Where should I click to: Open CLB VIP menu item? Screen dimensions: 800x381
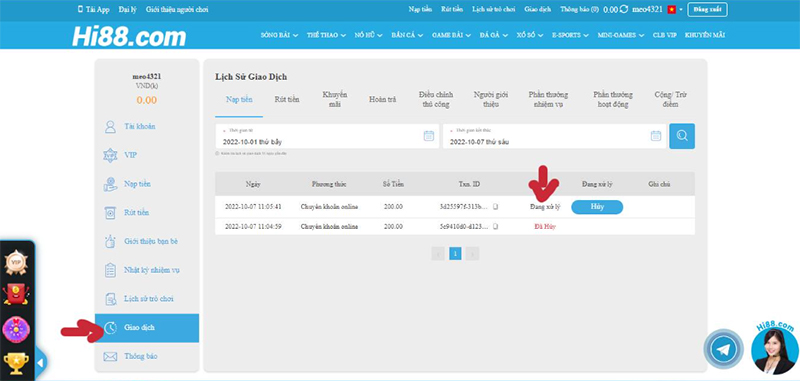[x=664, y=35]
